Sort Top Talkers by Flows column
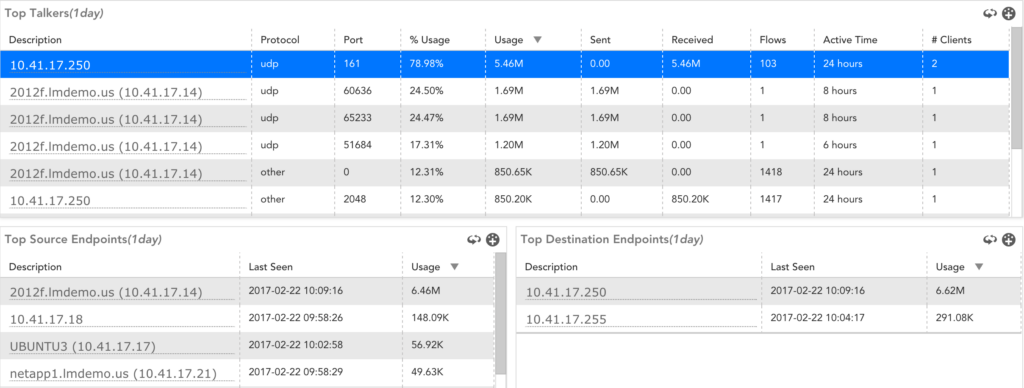This screenshot has width=1024, height=388. click(x=773, y=40)
